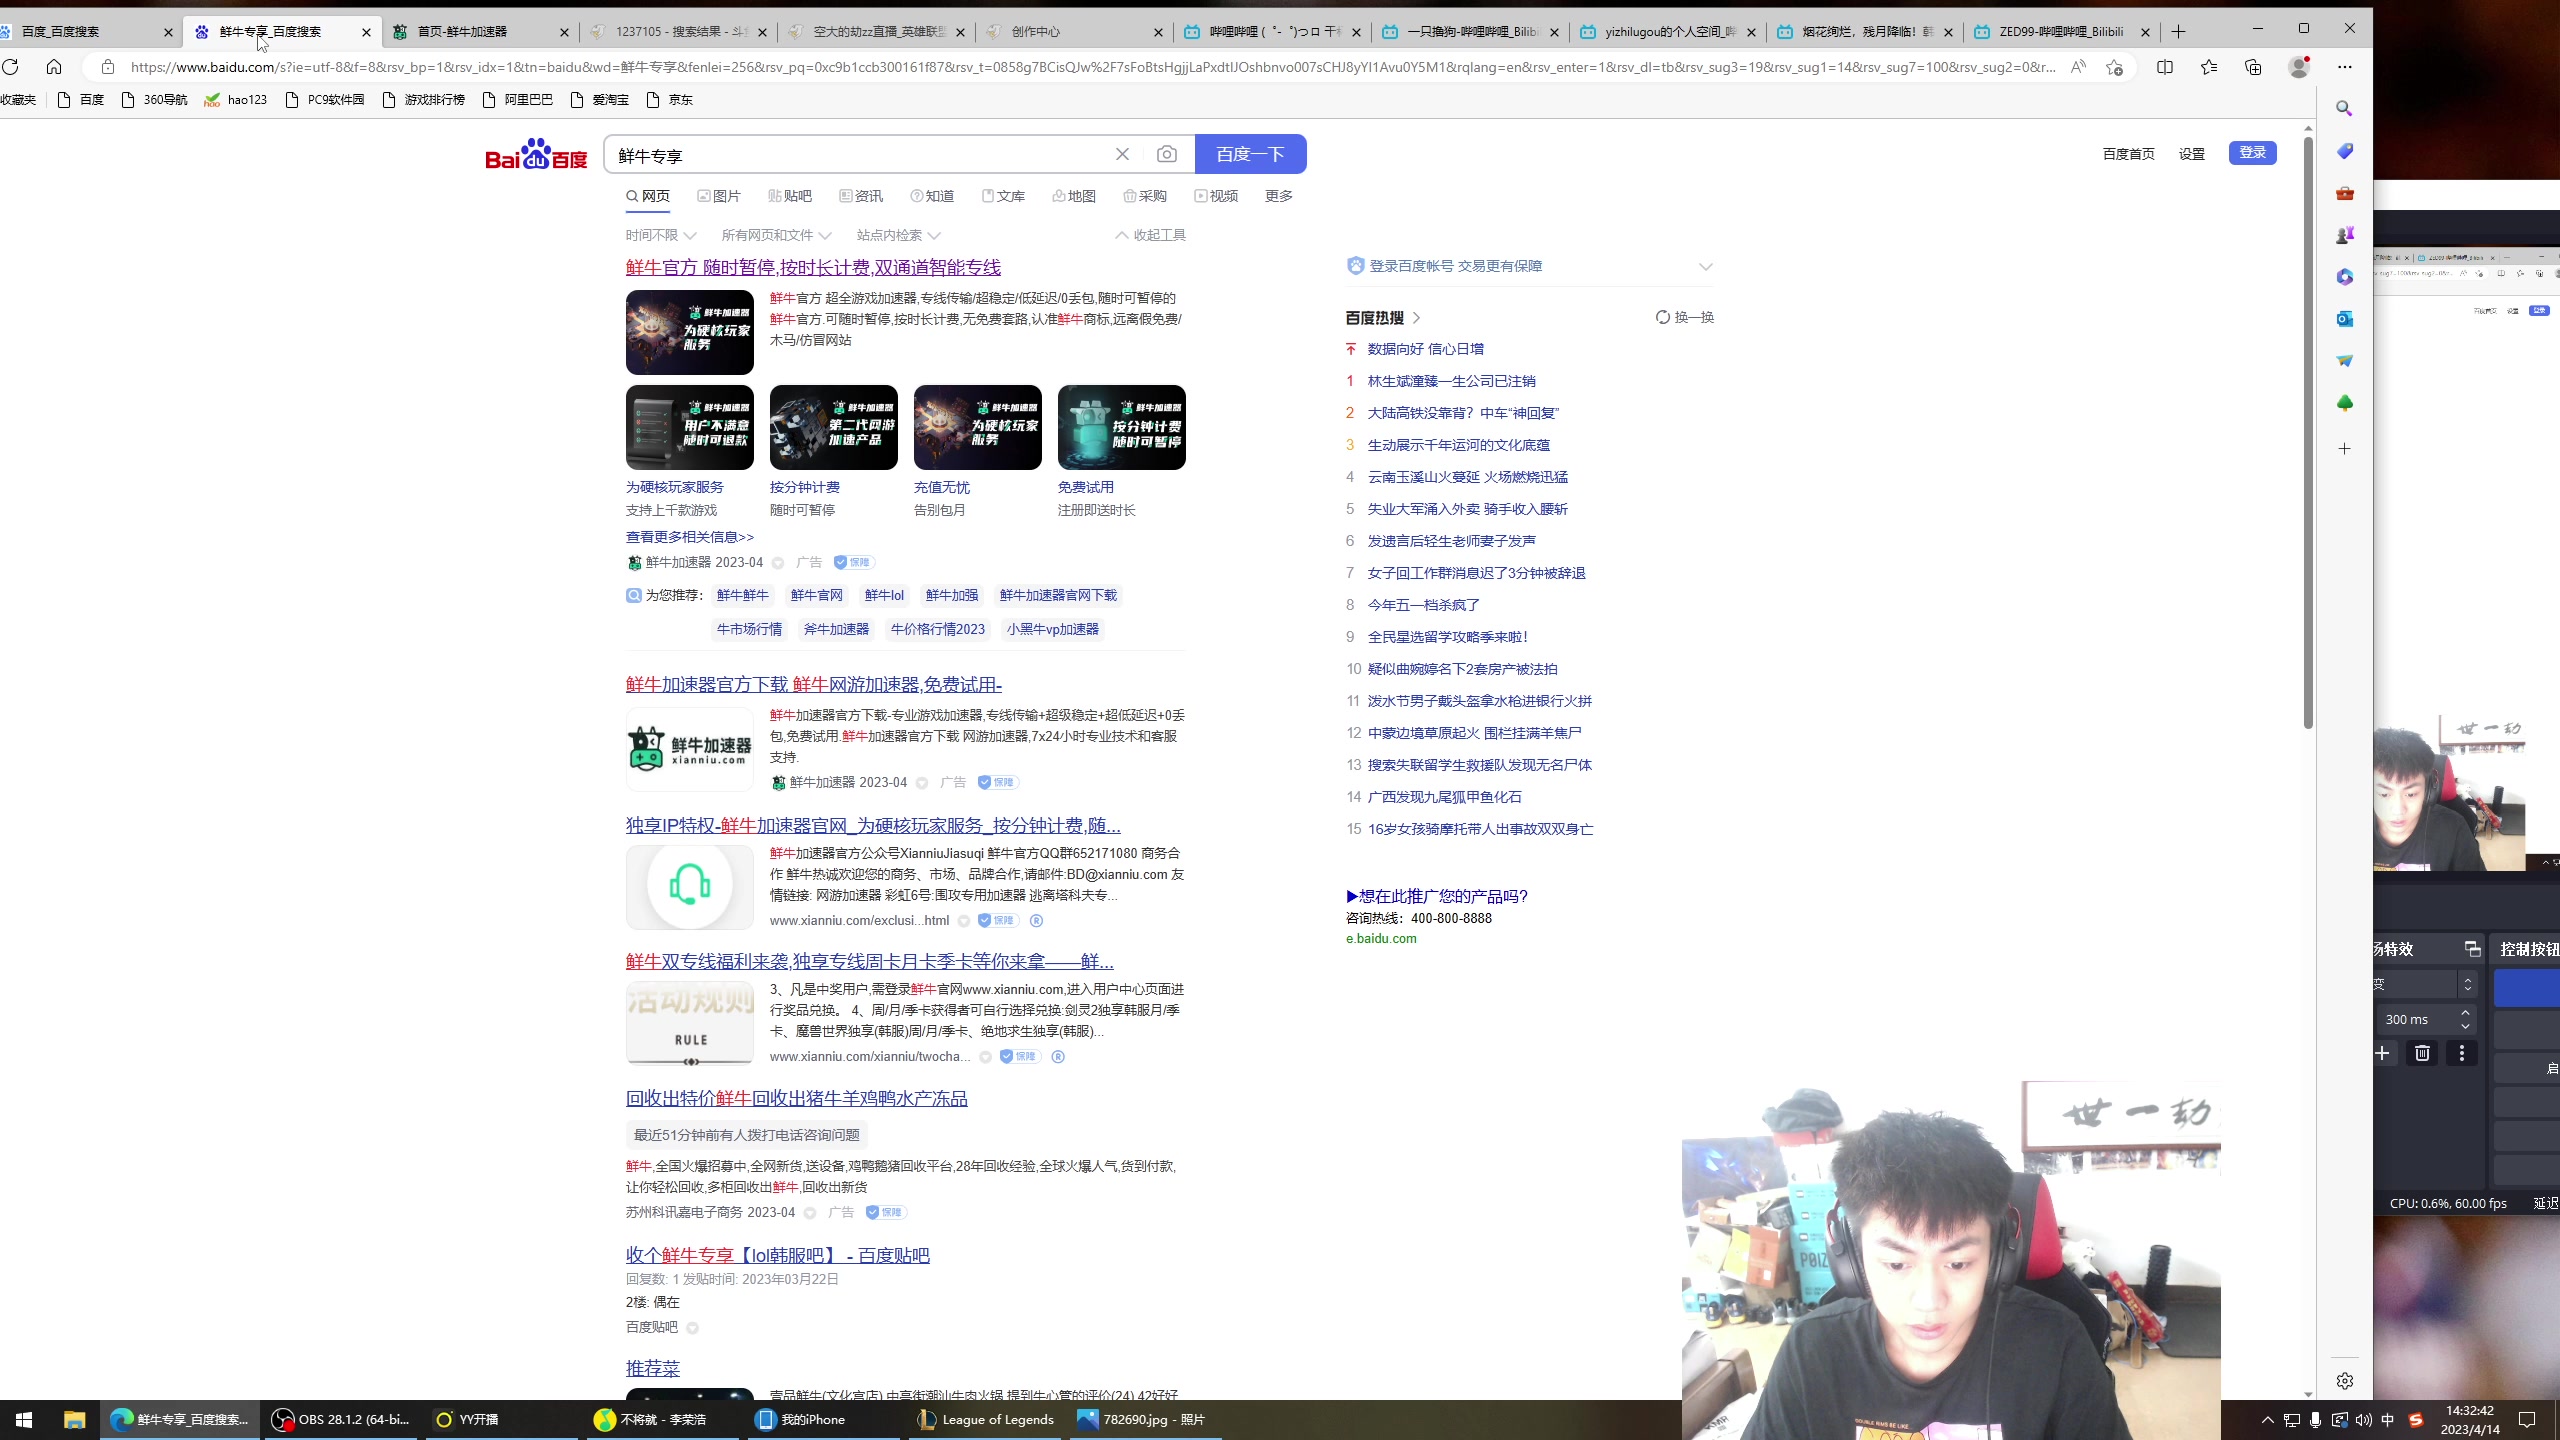Open green tree icon in Edge sidebar
This screenshot has height=1440, width=2560.
point(2344,403)
